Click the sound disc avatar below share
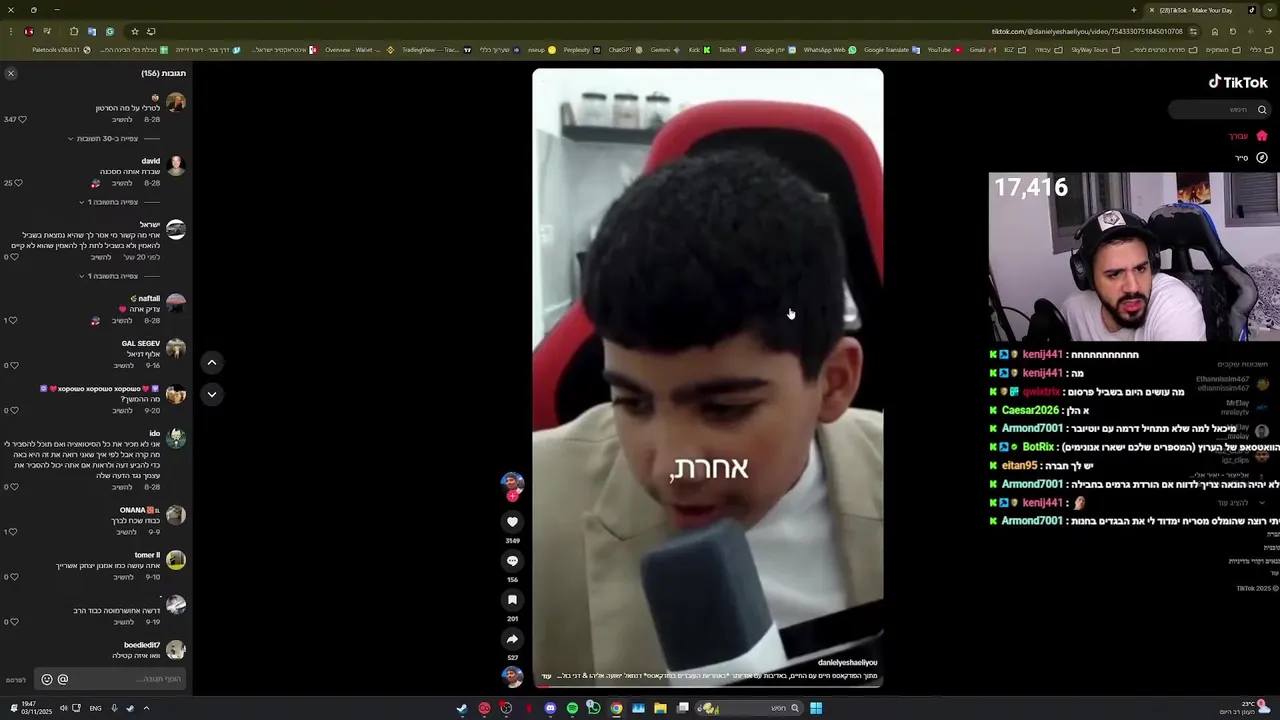The image size is (1280, 720). (x=512, y=676)
